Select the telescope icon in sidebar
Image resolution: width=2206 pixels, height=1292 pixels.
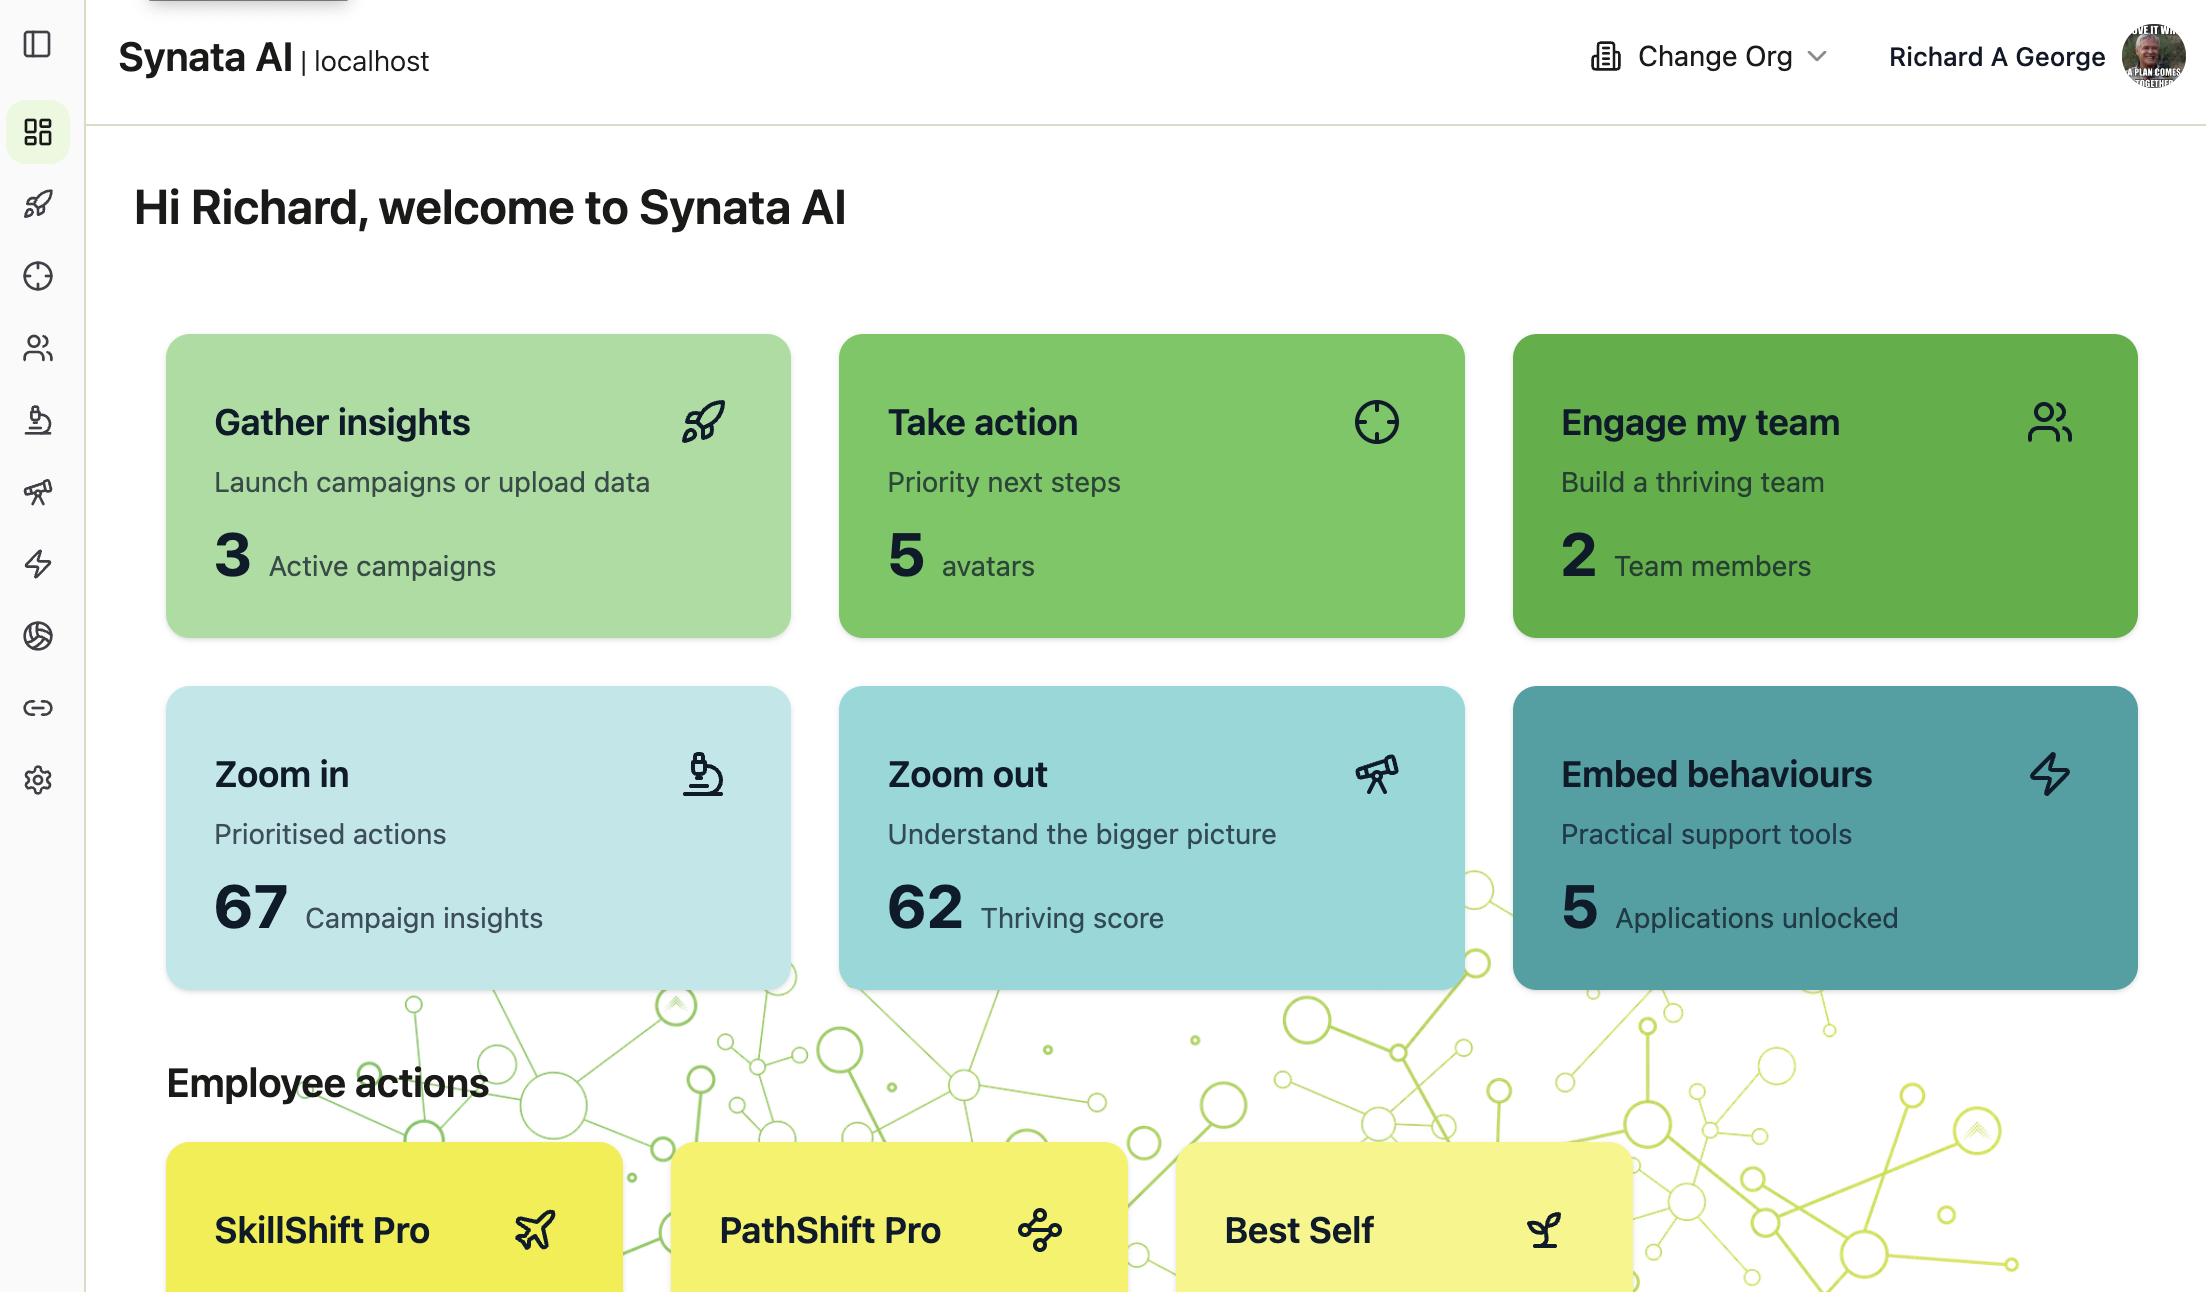[38, 492]
